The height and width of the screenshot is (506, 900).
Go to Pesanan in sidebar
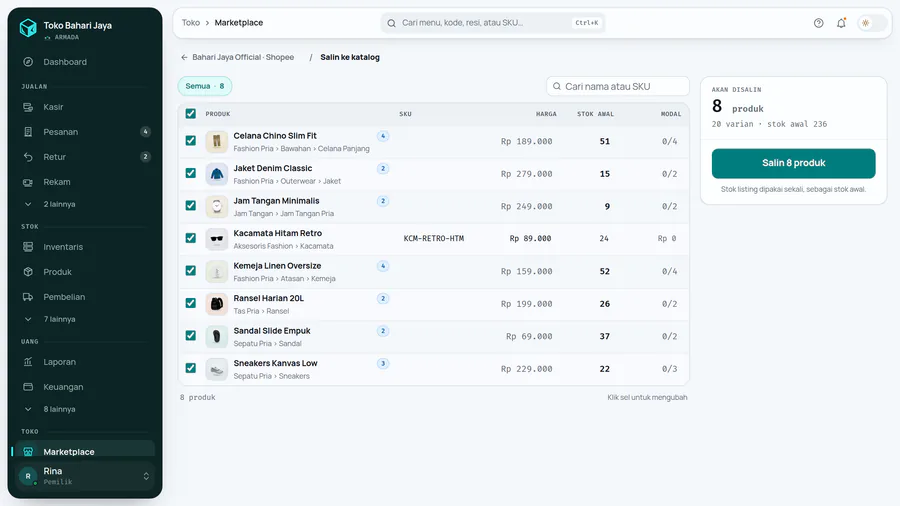coord(85,132)
